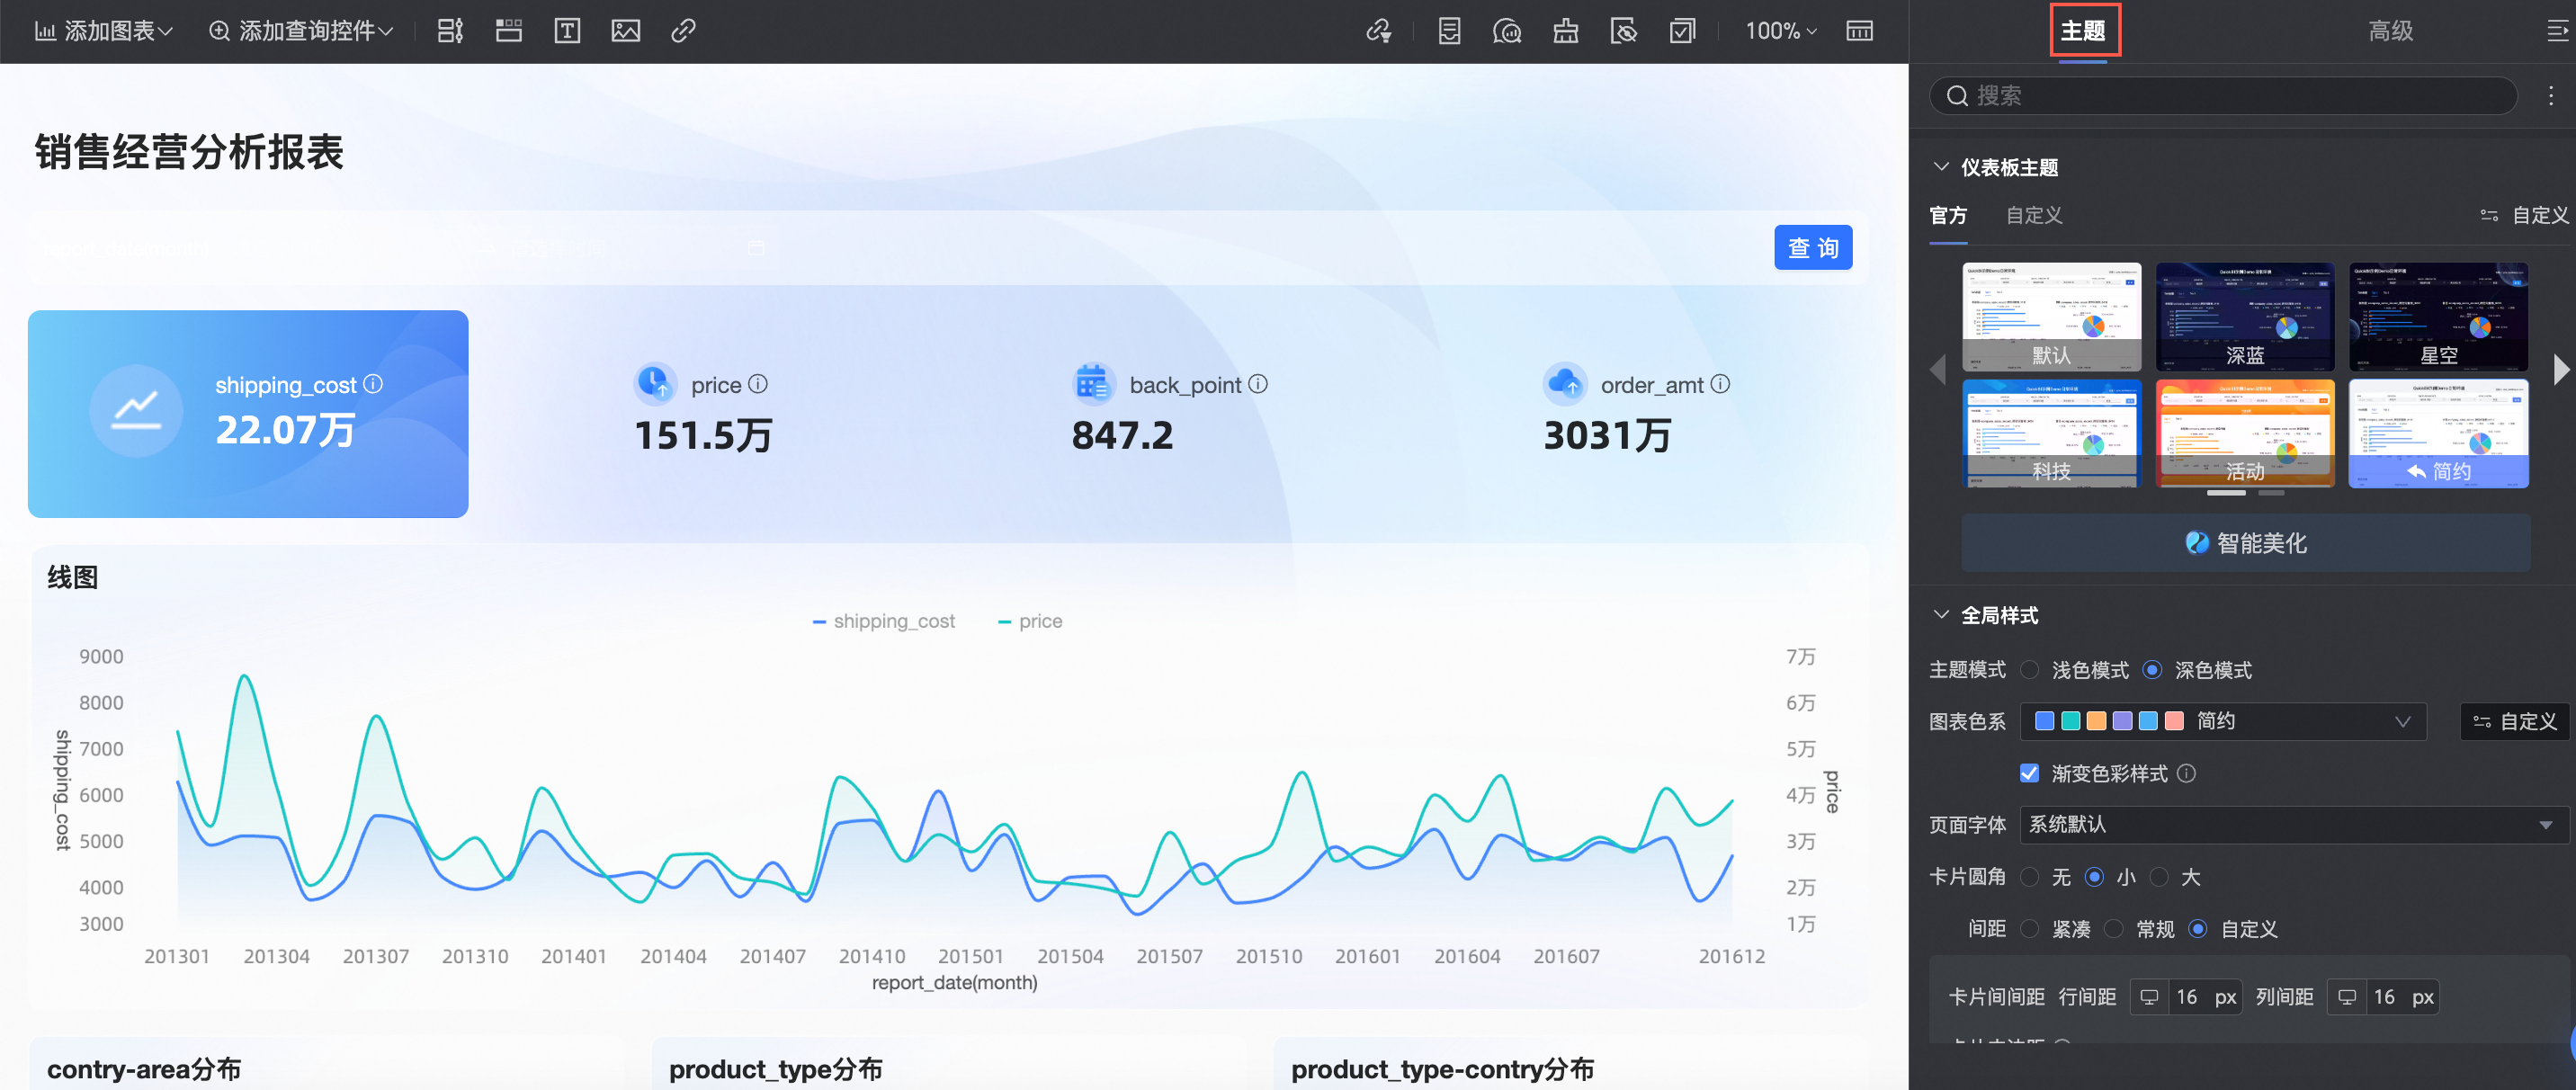The image size is (2576, 1090).
Task: Click the insert text box icon
Action: point(567,31)
